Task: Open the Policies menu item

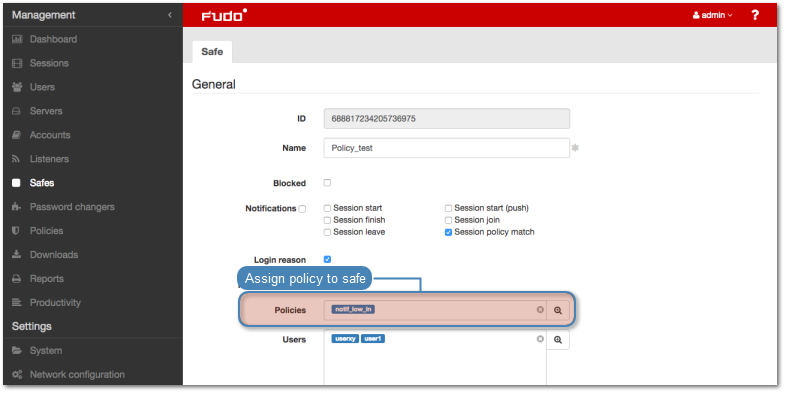Action: [47, 231]
